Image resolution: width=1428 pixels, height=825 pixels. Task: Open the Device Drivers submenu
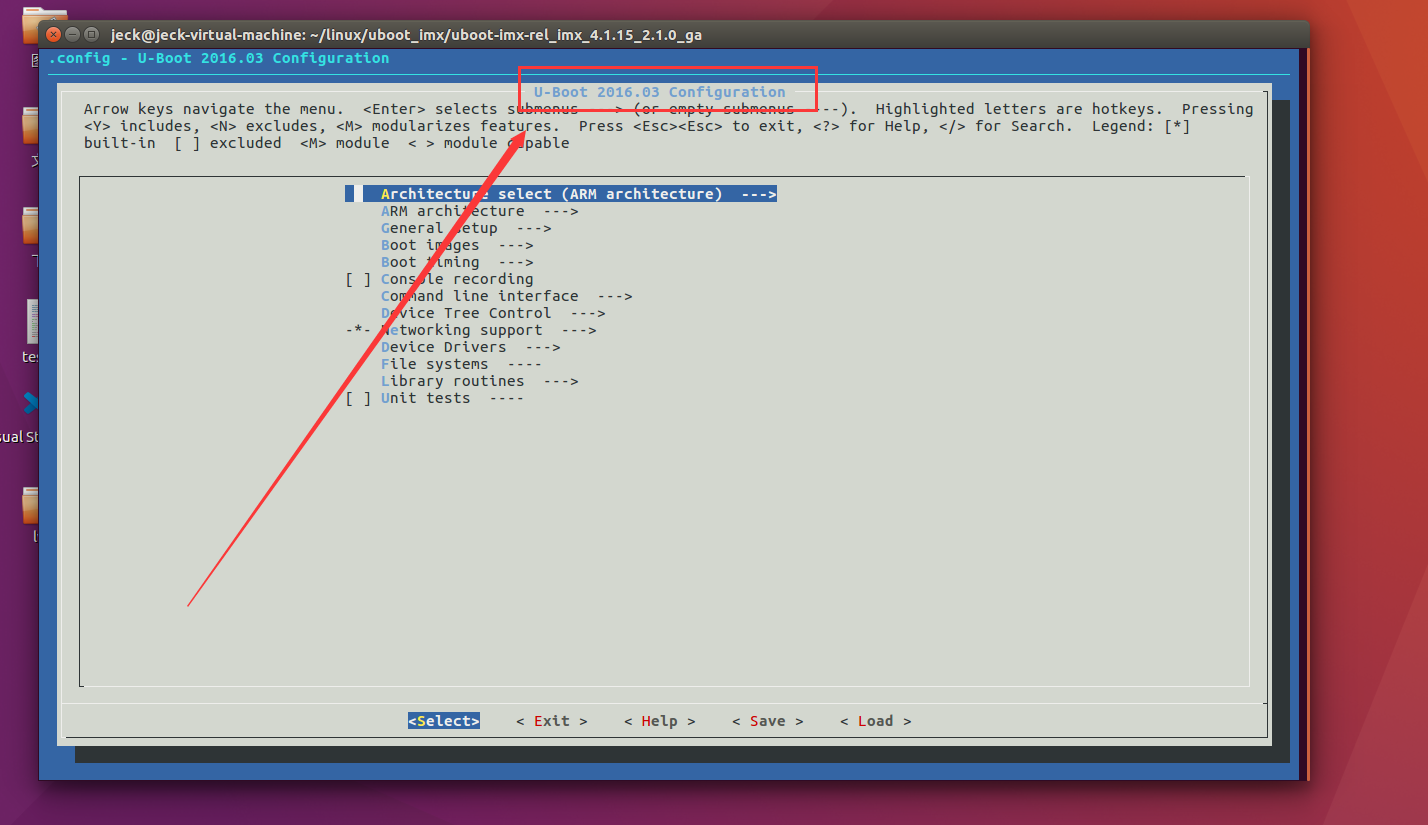pyautogui.click(x=470, y=347)
